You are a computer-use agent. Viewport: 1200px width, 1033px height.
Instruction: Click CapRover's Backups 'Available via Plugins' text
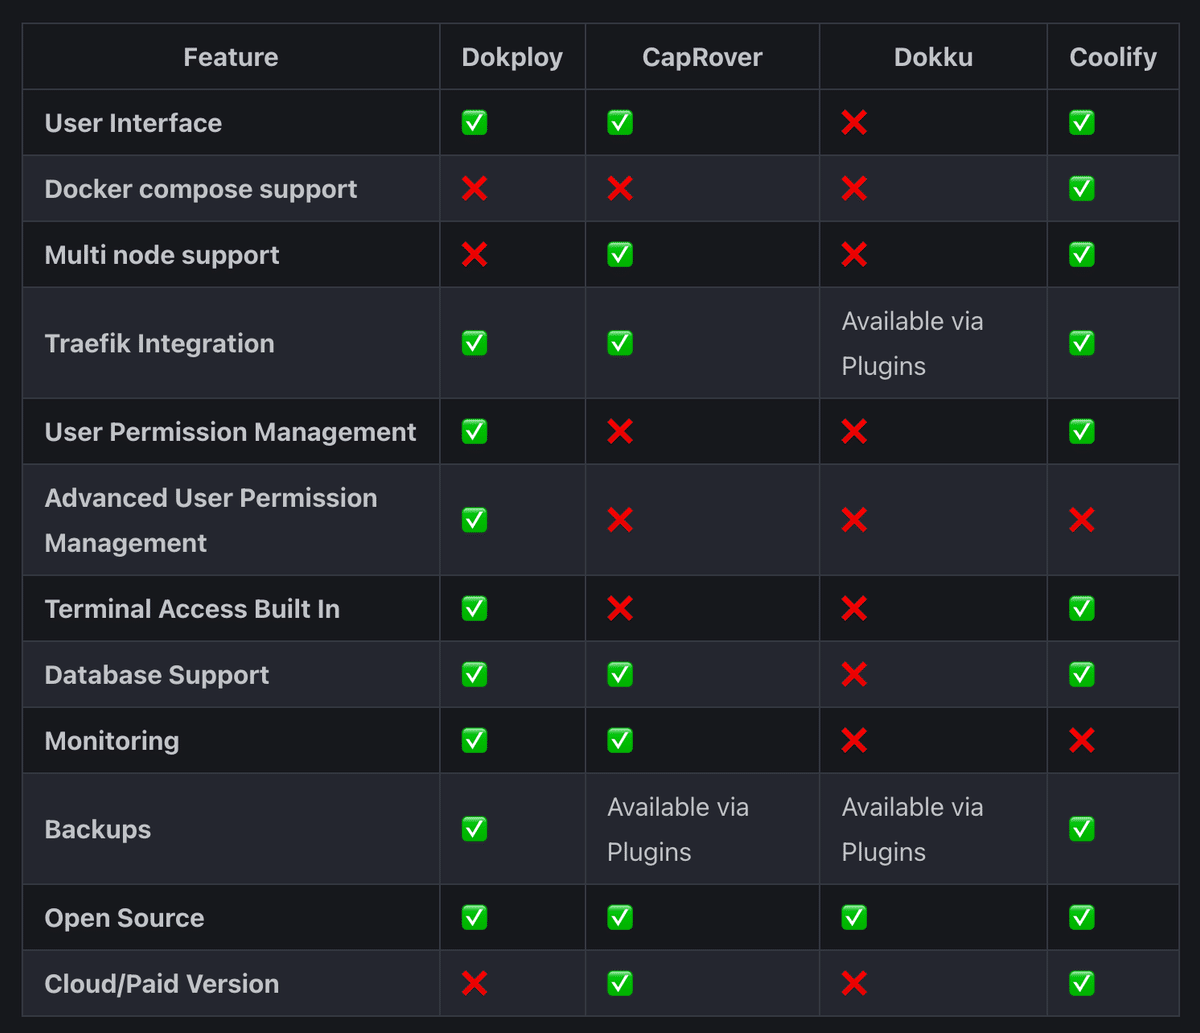click(678, 829)
